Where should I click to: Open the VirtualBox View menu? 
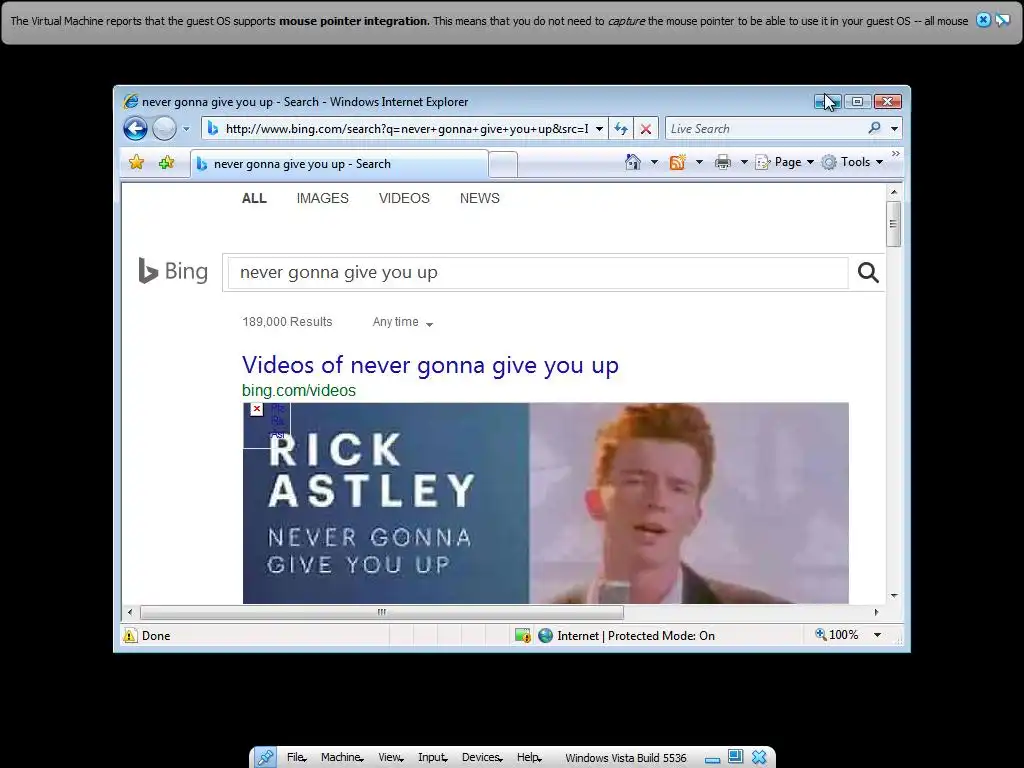pyautogui.click(x=391, y=758)
